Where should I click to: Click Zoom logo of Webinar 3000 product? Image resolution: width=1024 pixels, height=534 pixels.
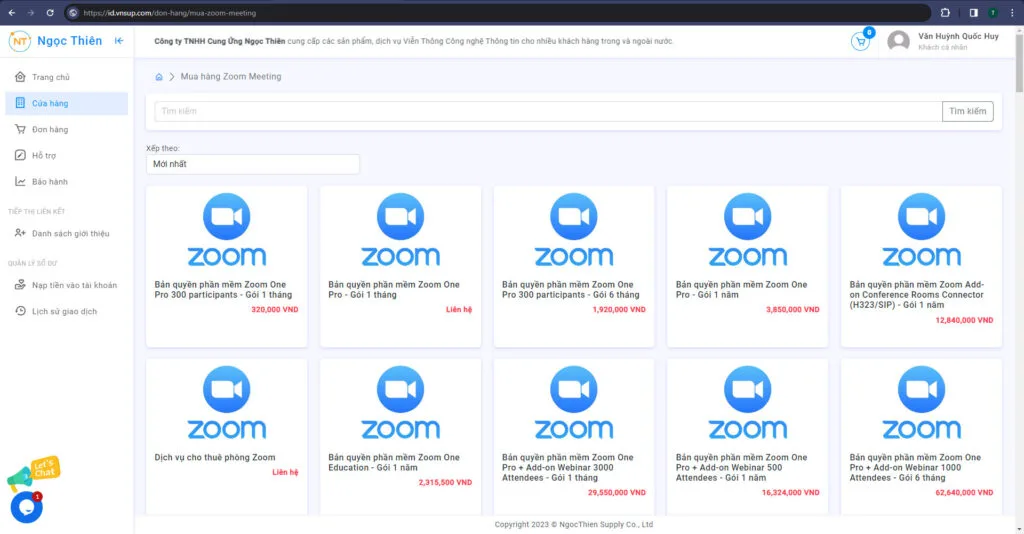pyautogui.click(x=574, y=403)
